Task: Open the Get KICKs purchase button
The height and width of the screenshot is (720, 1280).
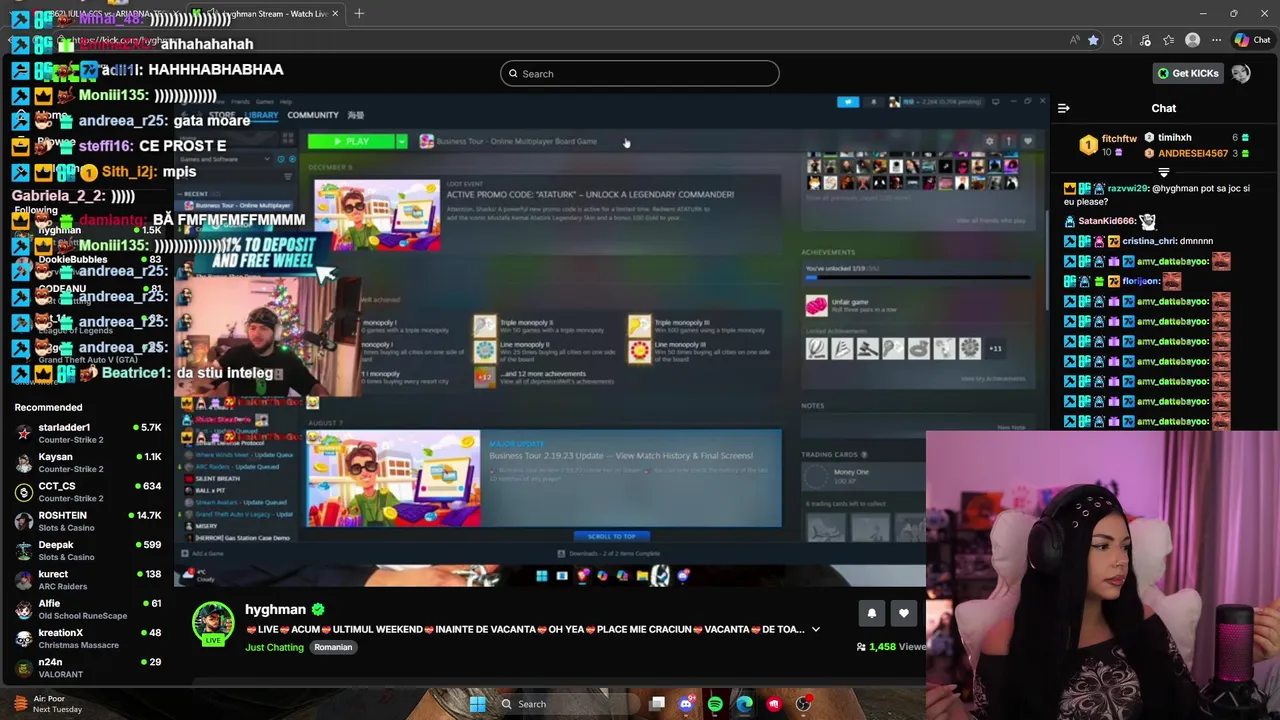Action: pyautogui.click(x=1188, y=73)
